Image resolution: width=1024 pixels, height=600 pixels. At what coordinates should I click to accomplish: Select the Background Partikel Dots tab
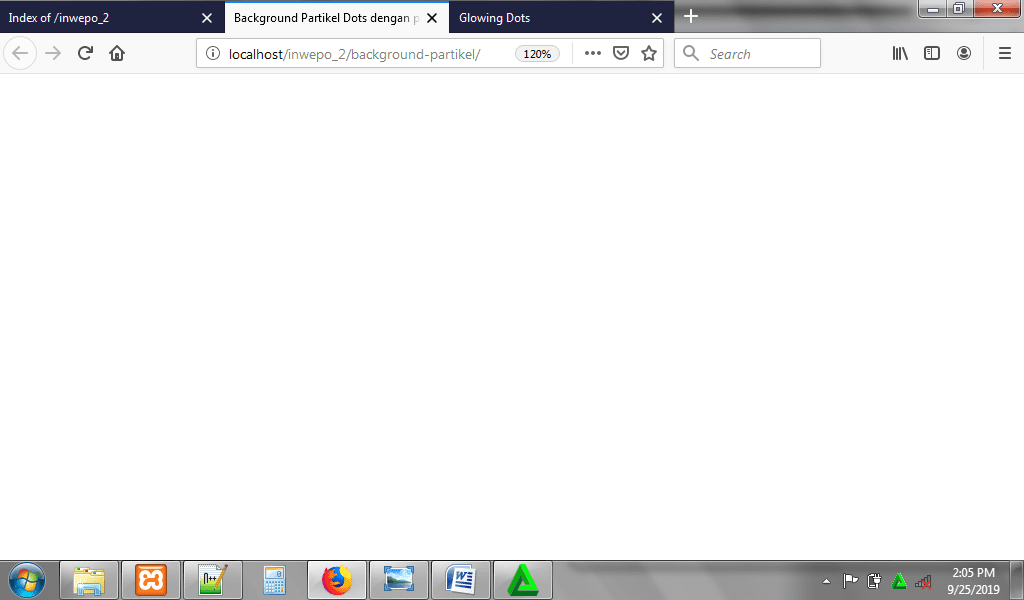tap(337, 18)
